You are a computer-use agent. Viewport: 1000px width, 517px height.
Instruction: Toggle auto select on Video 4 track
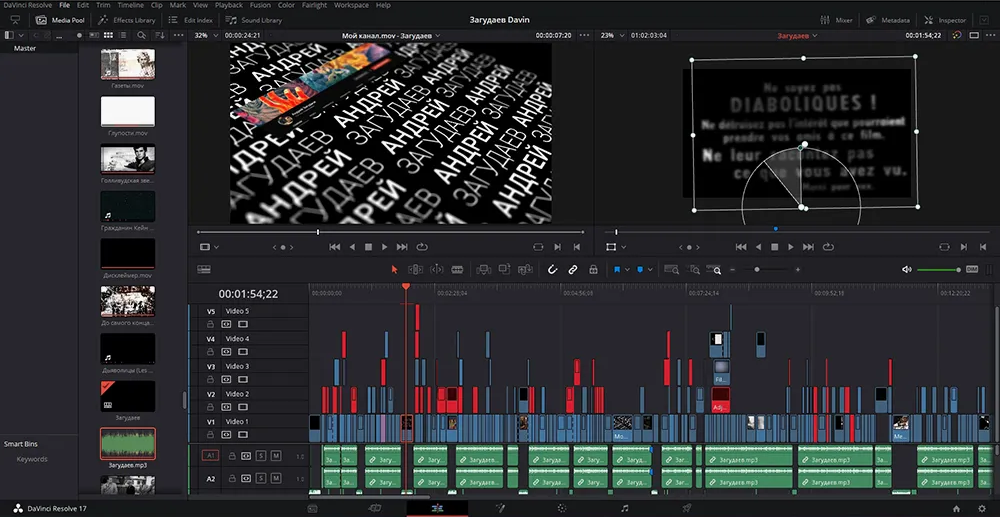(226, 351)
